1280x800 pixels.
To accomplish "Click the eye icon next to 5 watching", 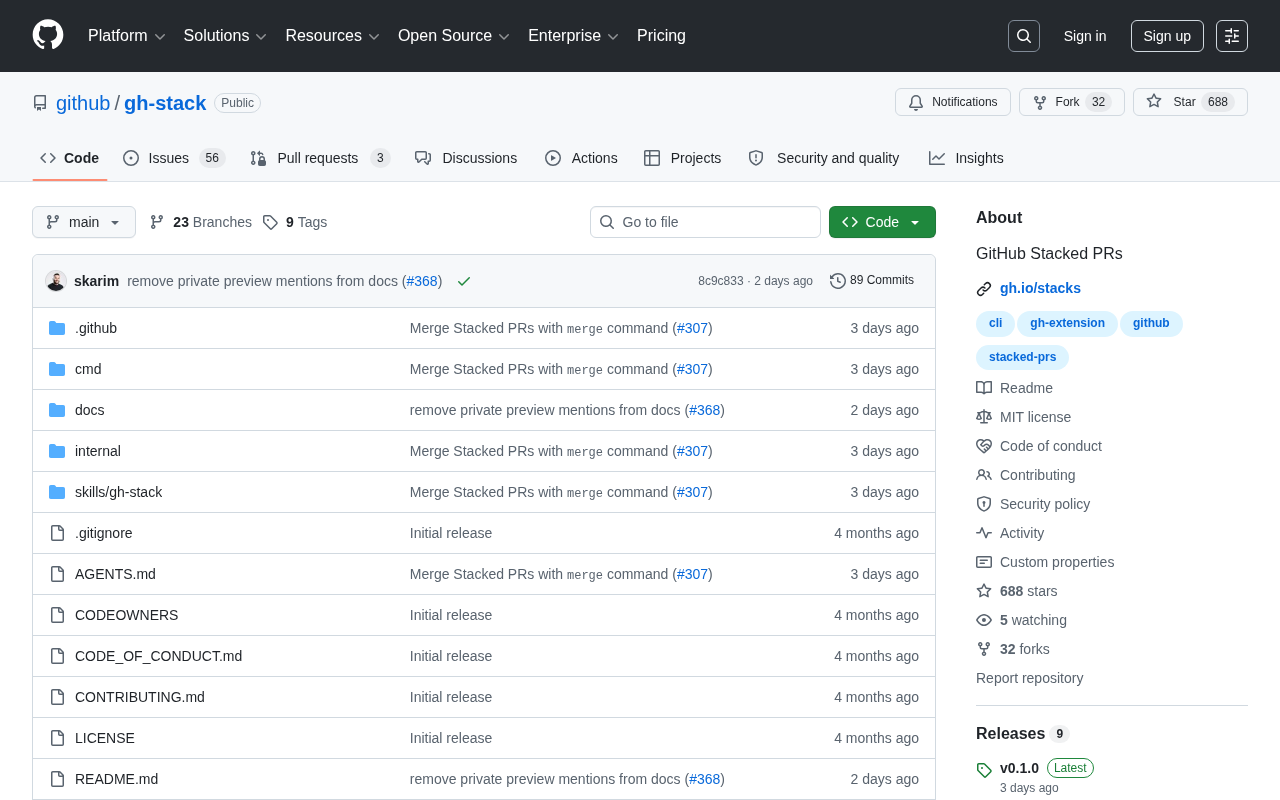I will pos(984,620).
